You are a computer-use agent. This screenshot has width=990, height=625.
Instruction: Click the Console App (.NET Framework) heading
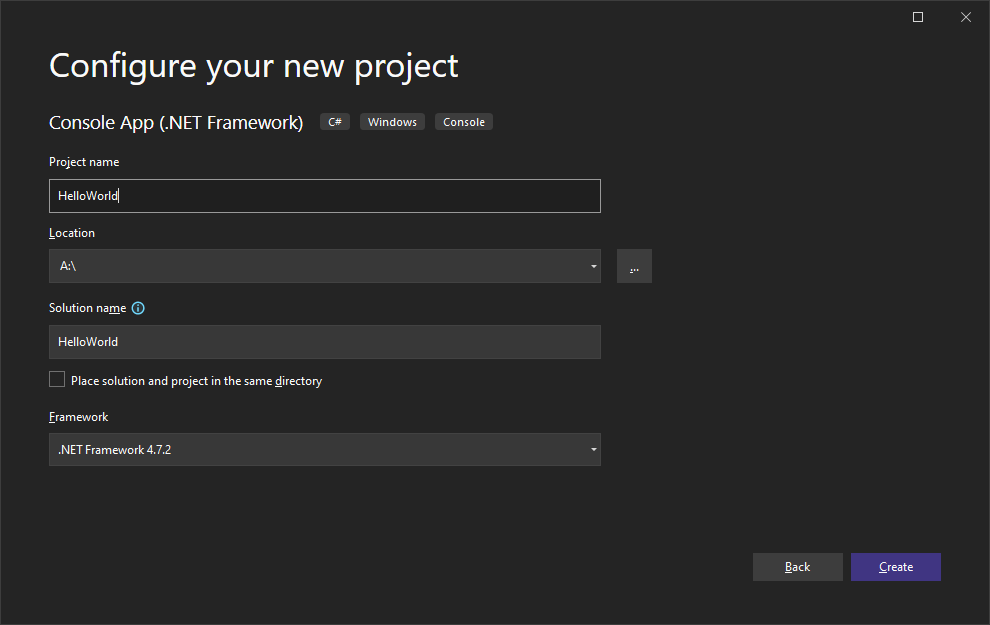(x=176, y=122)
